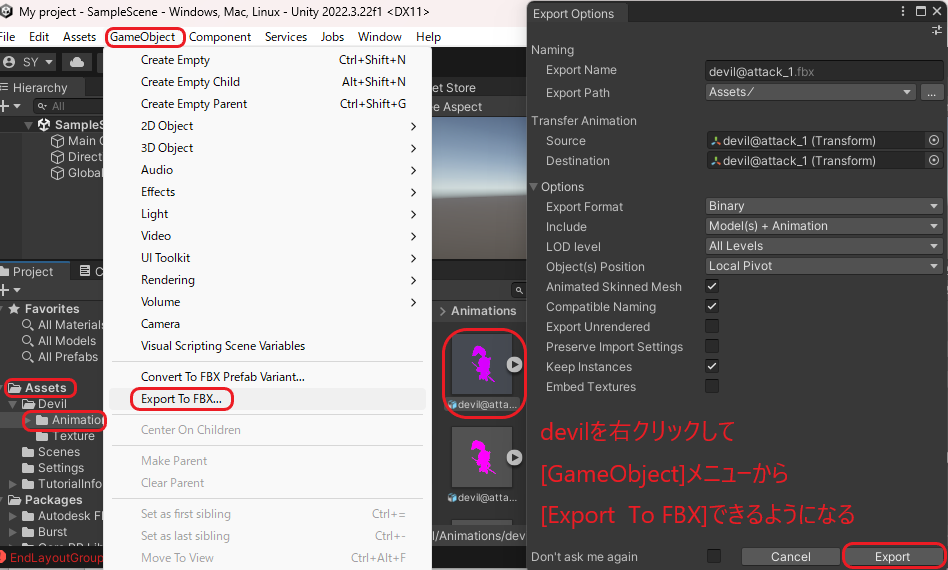948x570 pixels.
Task: Click the Source object picker circle
Action: tap(934, 140)
